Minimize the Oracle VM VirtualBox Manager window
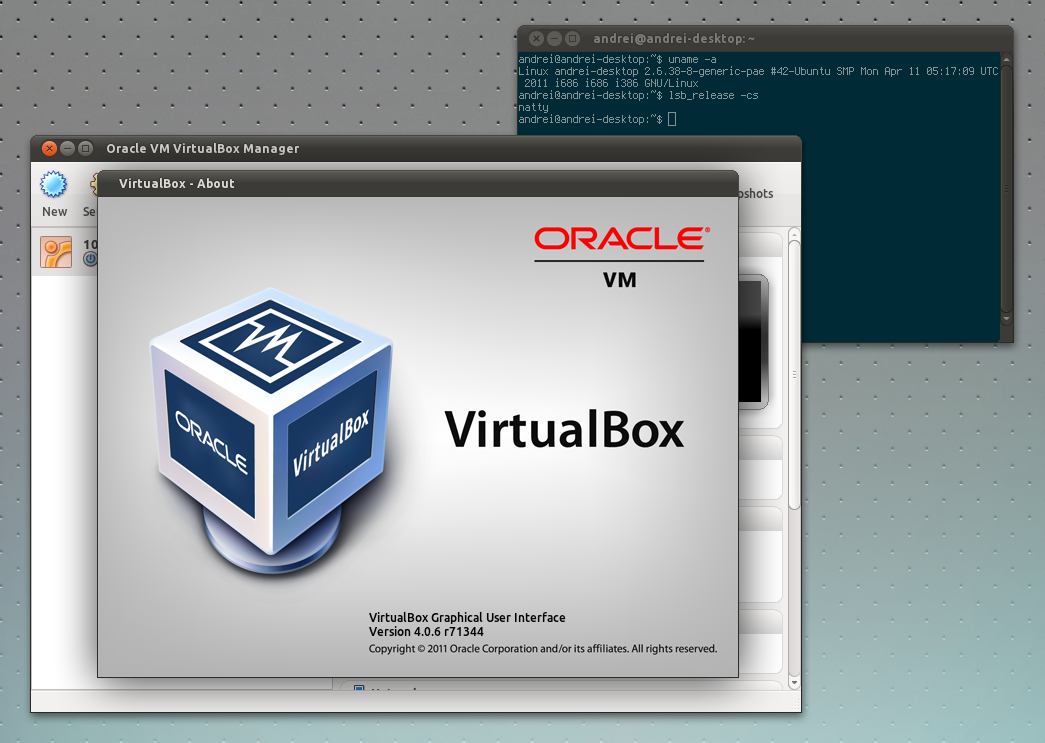The height and width of the screenshot is (743, 1045). [x=67, y=148]
